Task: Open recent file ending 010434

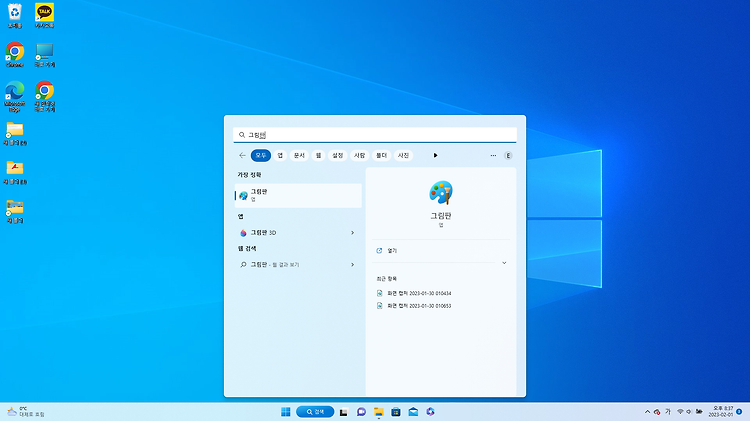Action: tap(414, 293)
